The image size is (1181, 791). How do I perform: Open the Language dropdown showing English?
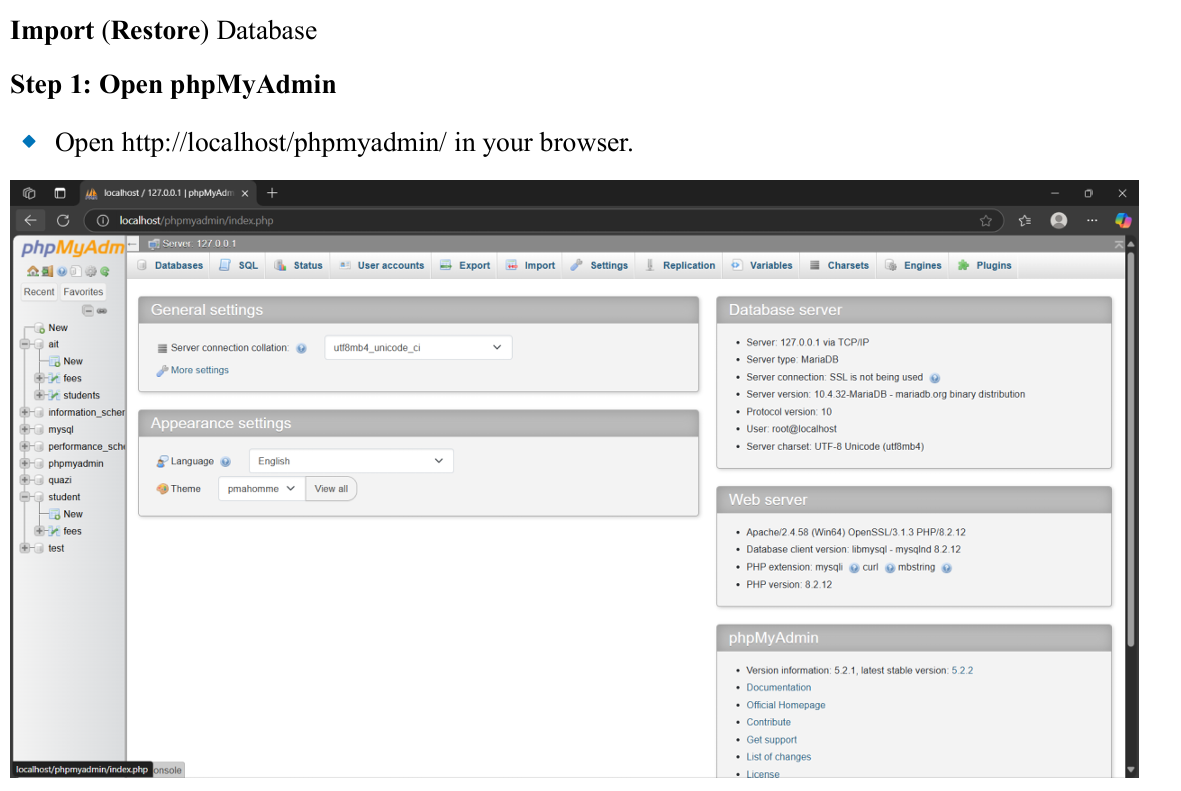(351, 461)
